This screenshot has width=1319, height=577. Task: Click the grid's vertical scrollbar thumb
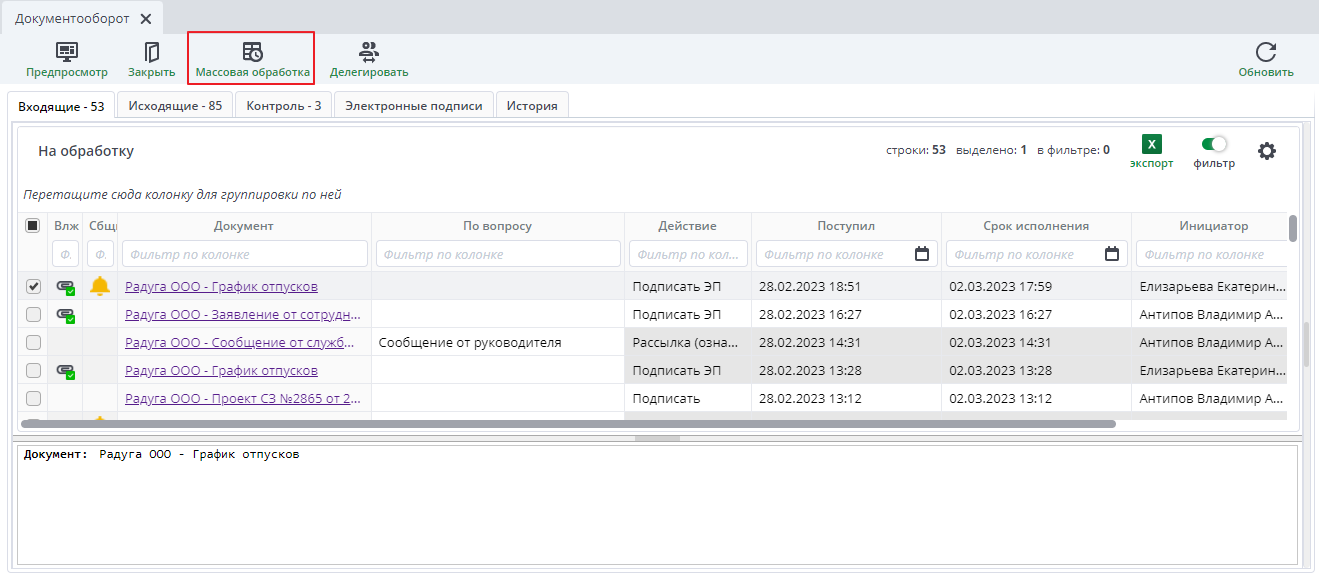[1293, 229]
